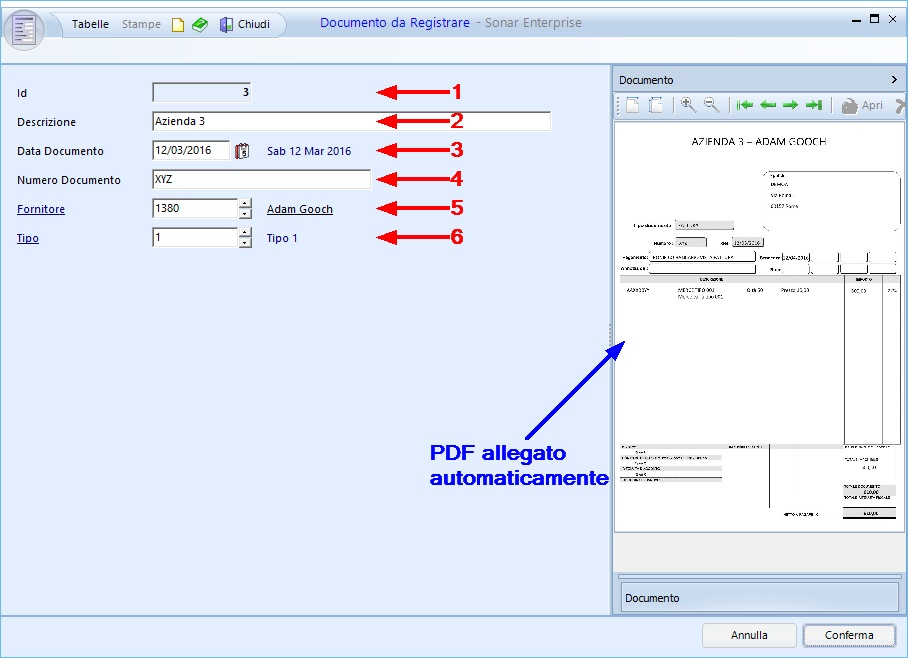
Task: Click Chiudi to close the form
Action: pos(245,24)
